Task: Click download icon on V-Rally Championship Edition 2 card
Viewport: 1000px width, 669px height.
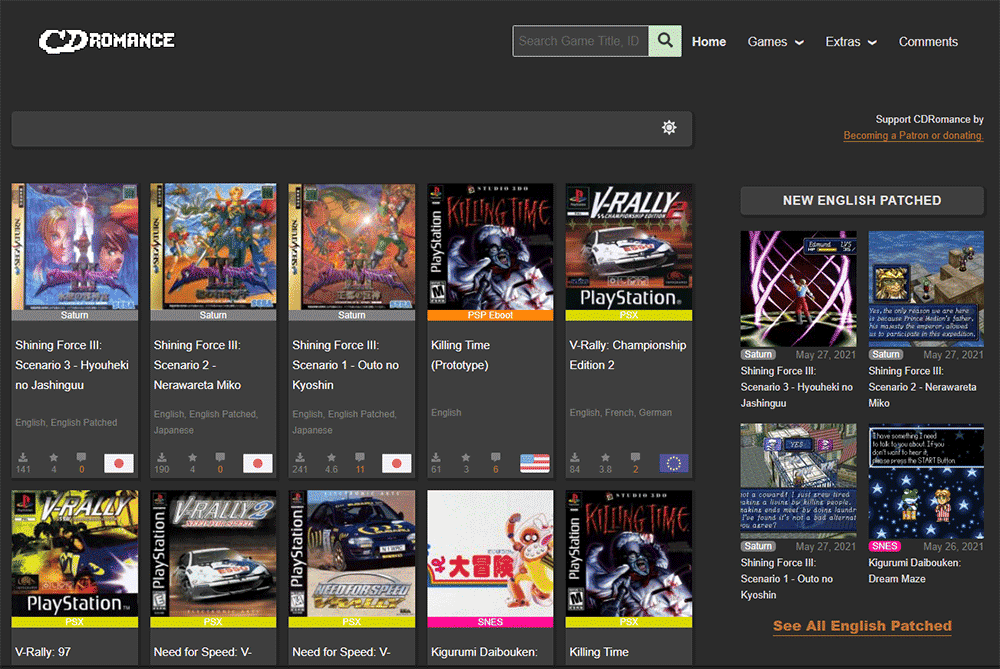Action: pyautogui.click(x=575, y=457)
